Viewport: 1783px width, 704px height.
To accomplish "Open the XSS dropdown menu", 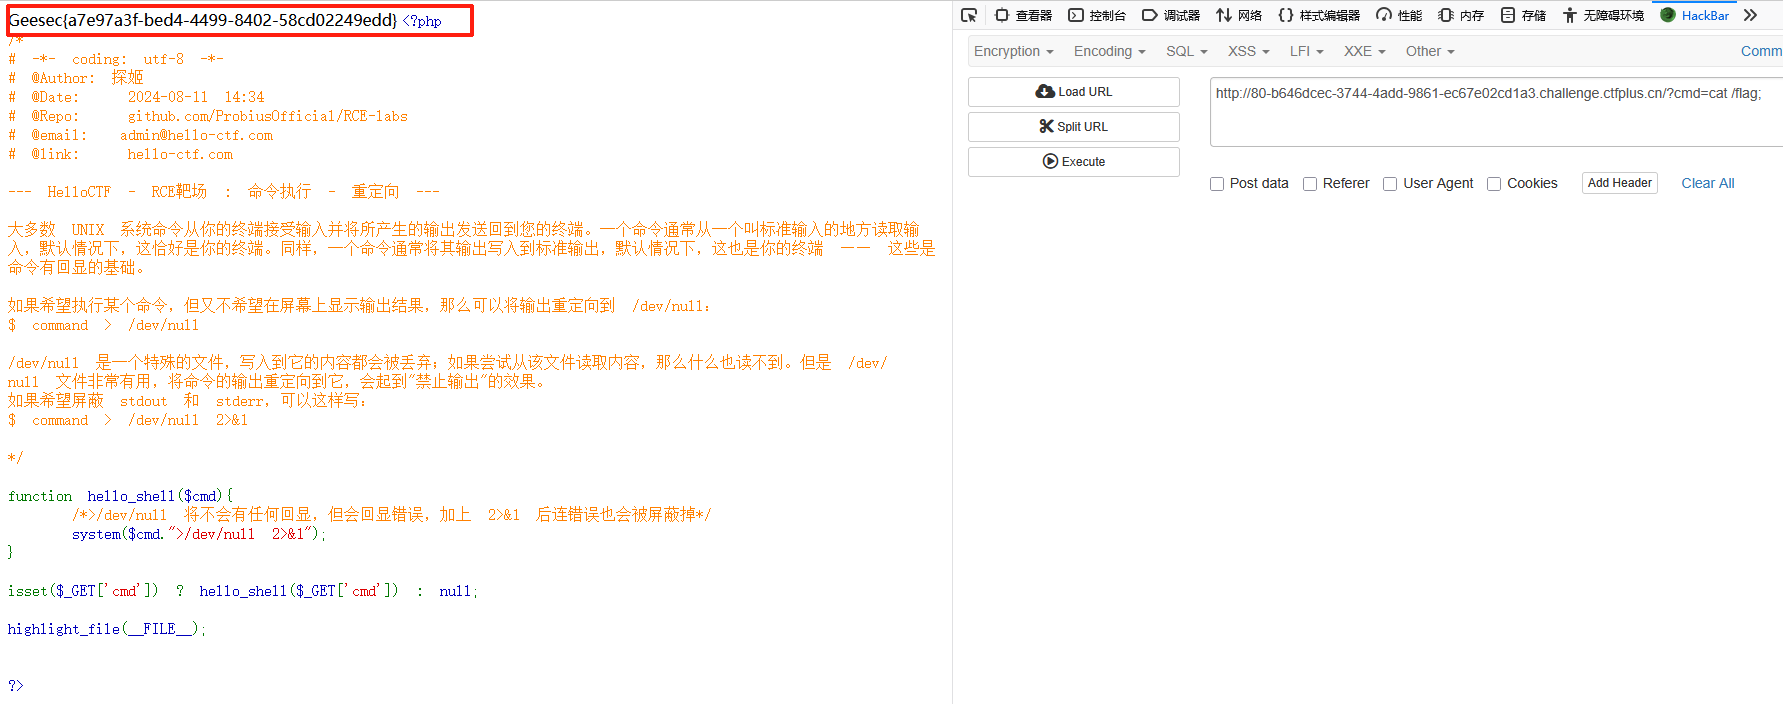I will tap(1249, 51).
